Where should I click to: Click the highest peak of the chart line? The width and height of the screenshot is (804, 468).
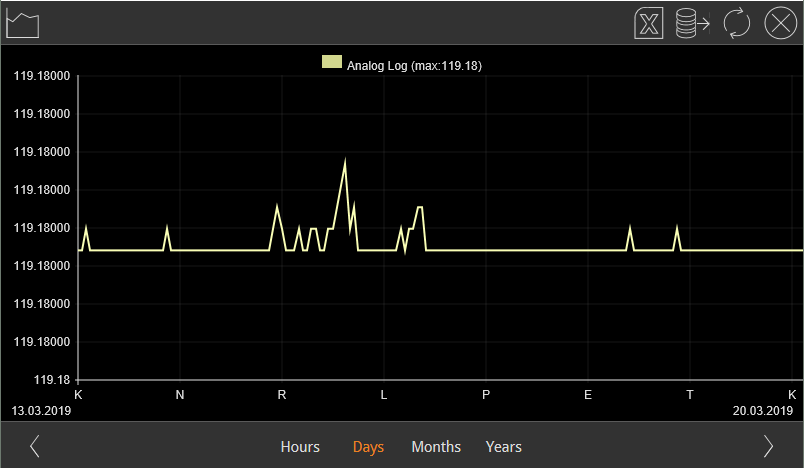coord(345,162)
